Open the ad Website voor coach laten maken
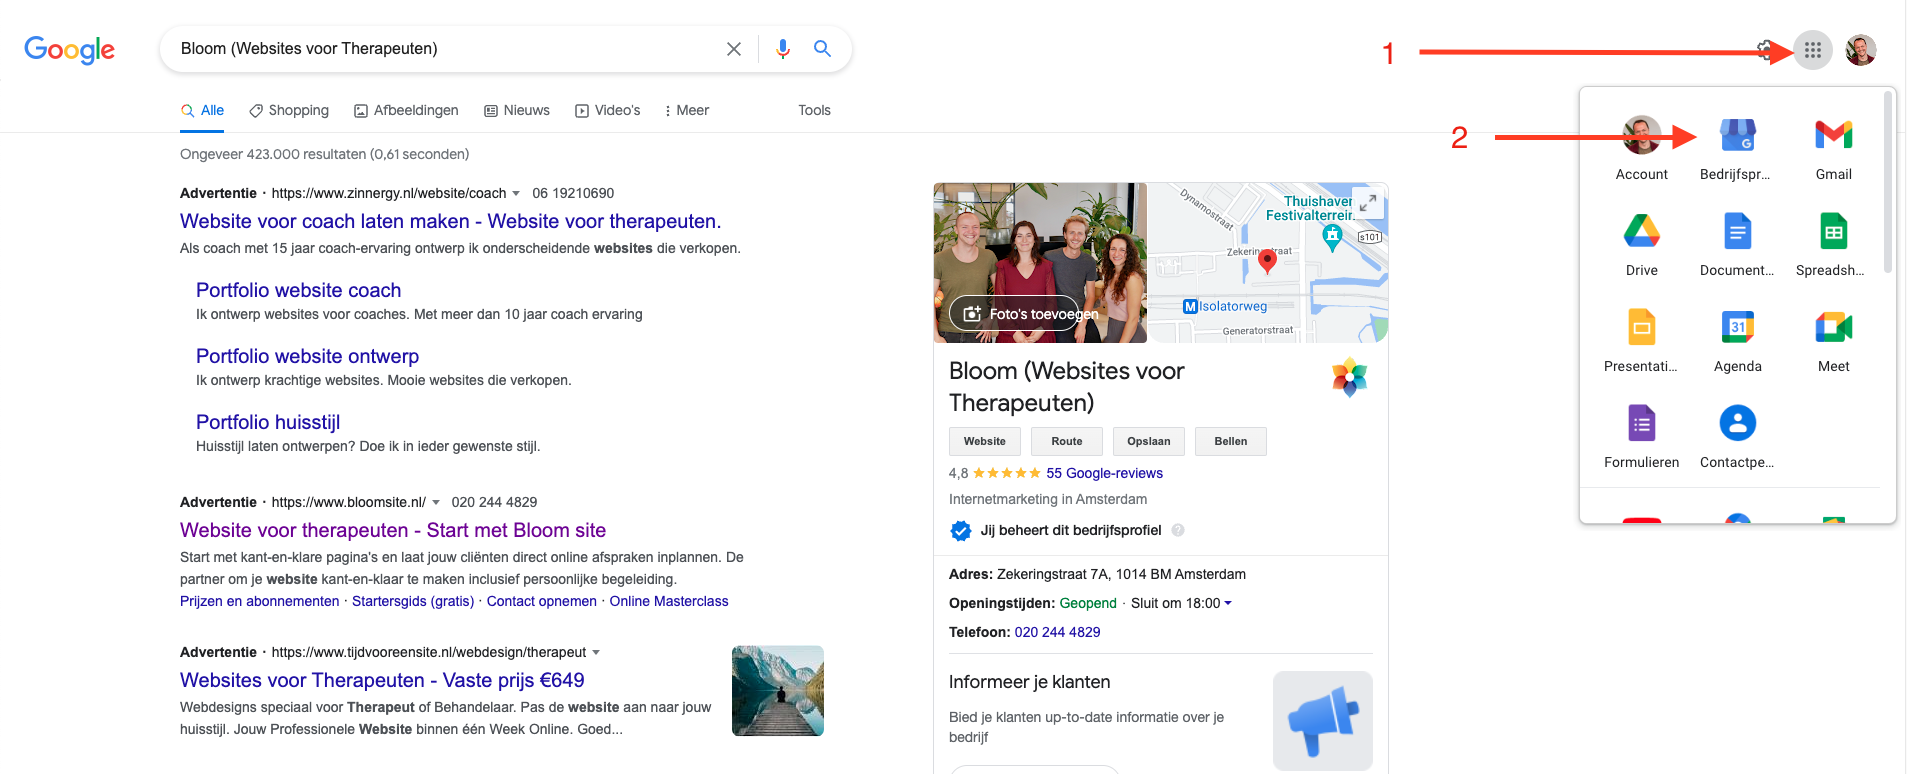Image resolution: width=1907 pixels, height=774 pixels. tap(450, 221)
